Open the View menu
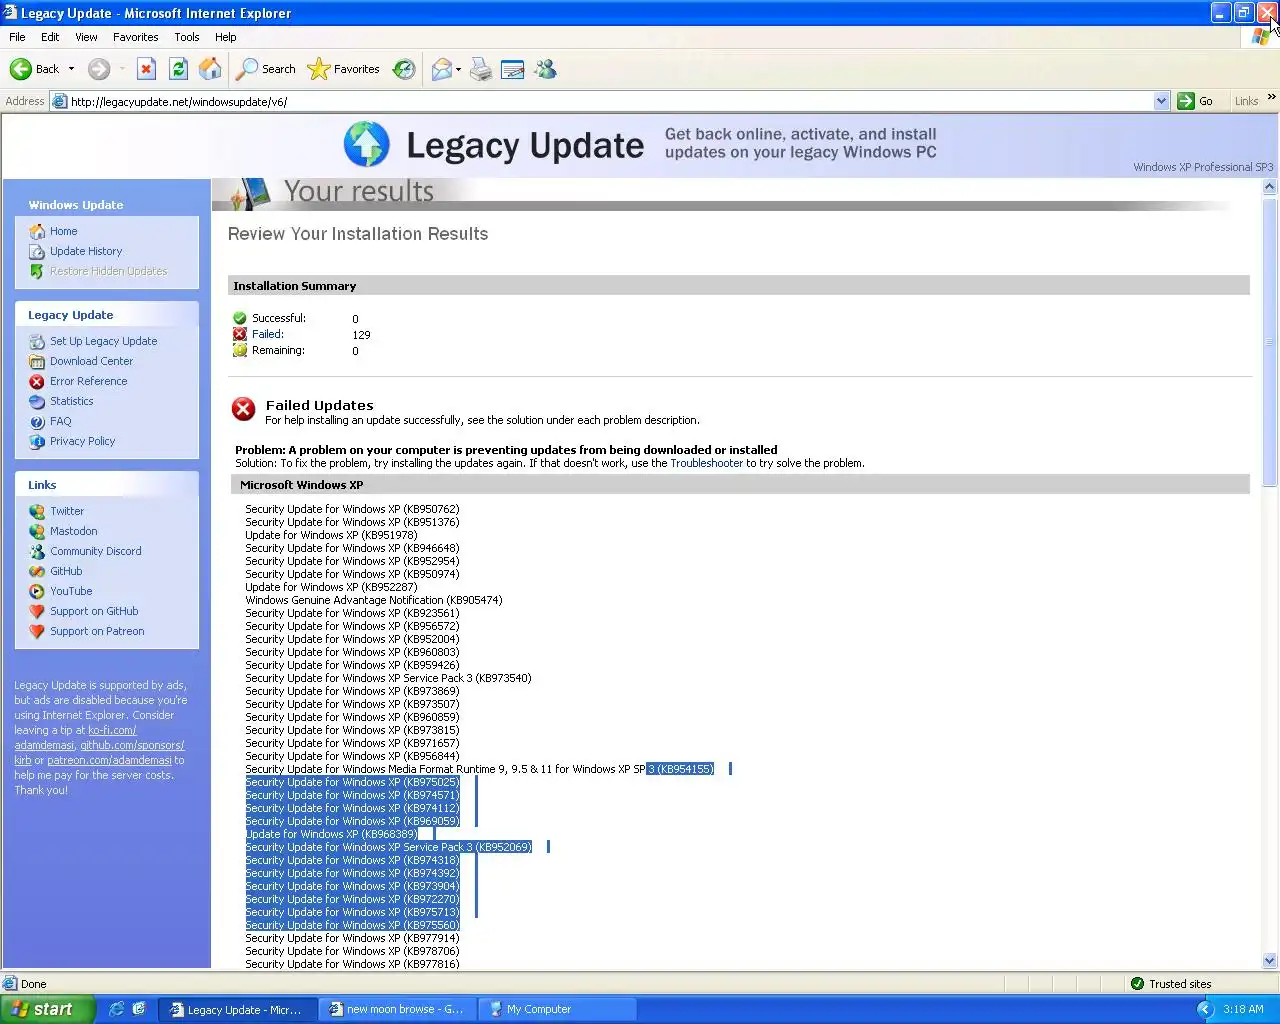1280x1024 pixels. tap(87, 37)
